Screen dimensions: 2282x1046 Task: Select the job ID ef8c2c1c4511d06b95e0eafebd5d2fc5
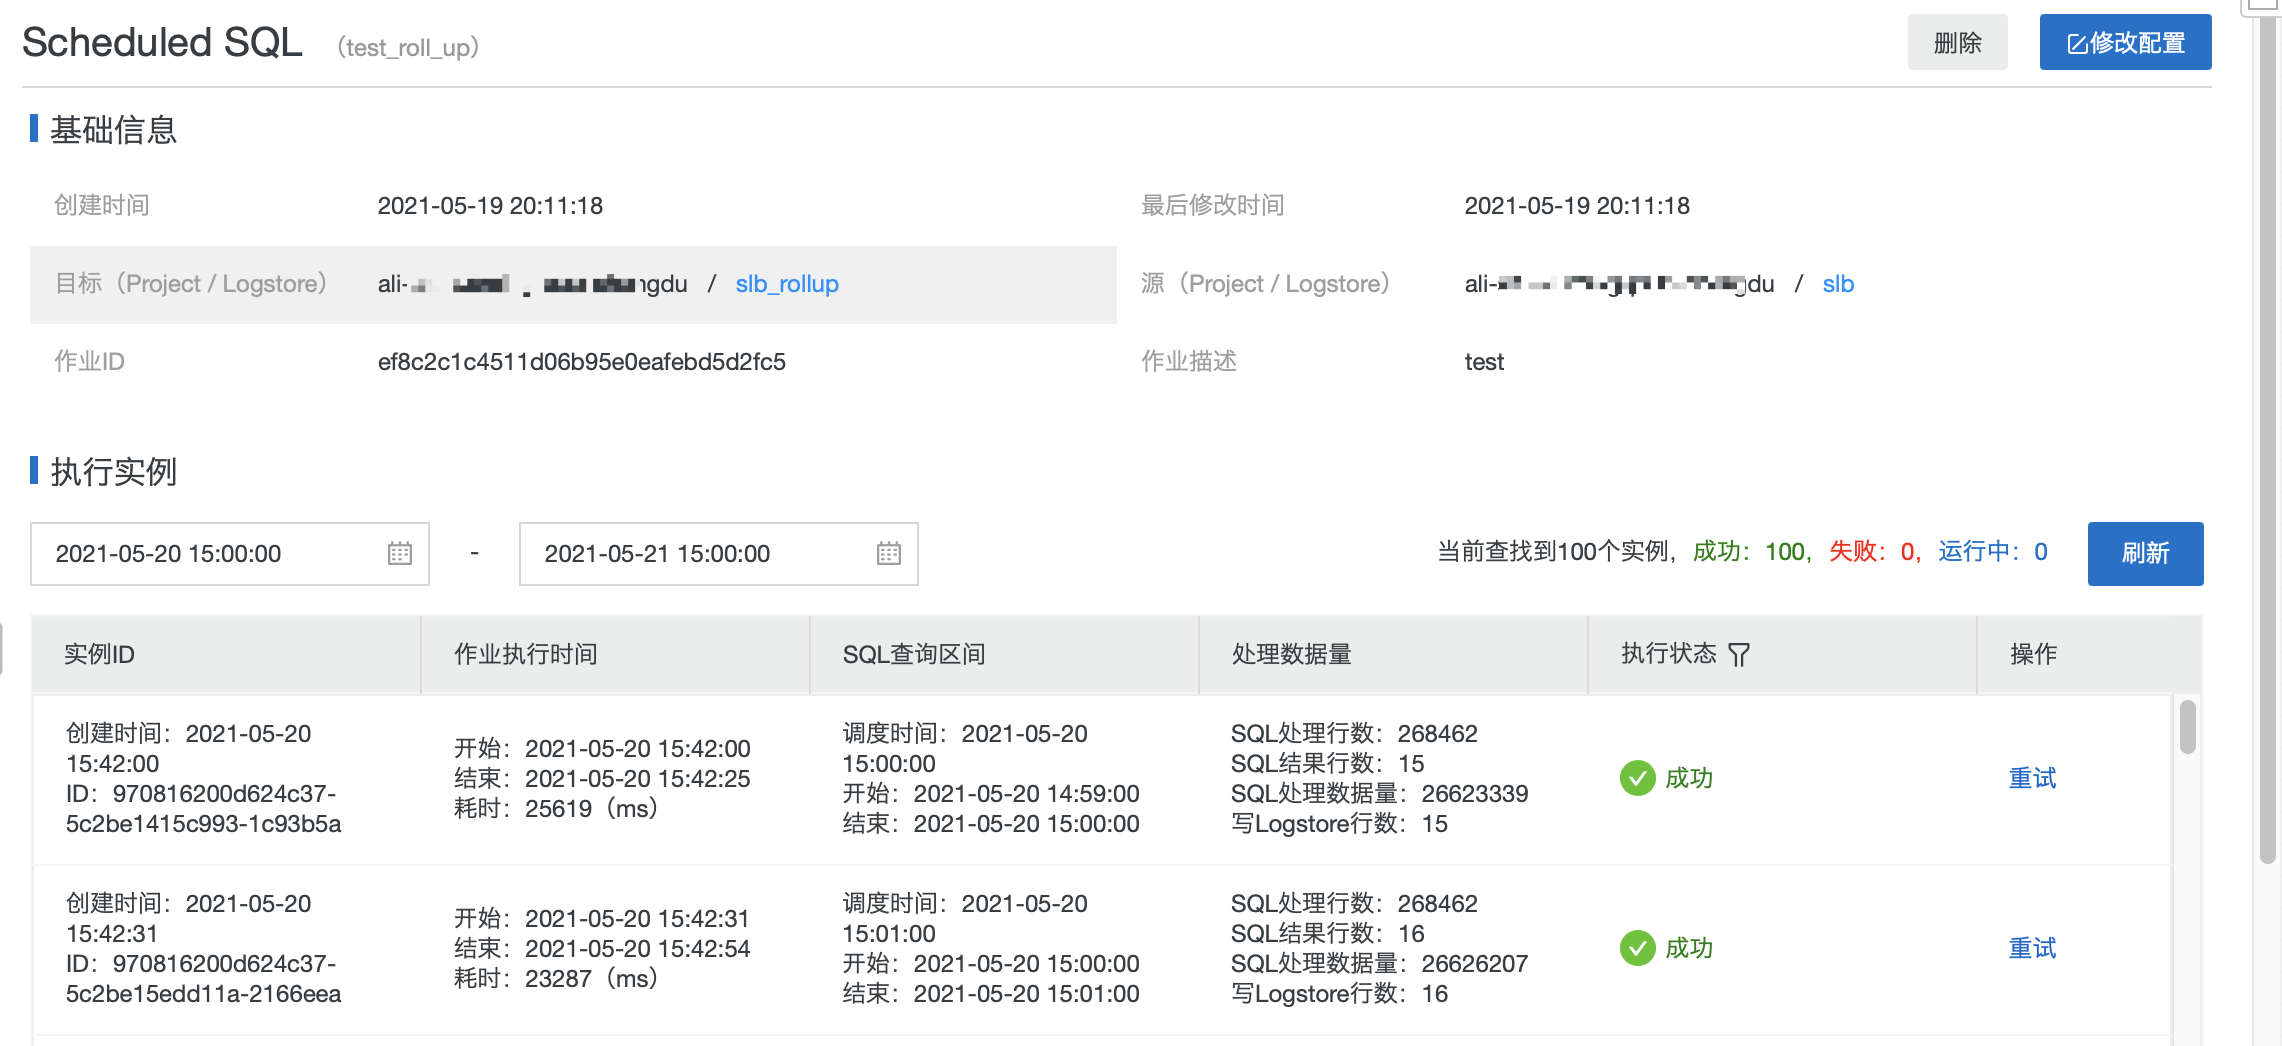pos(582,362)
